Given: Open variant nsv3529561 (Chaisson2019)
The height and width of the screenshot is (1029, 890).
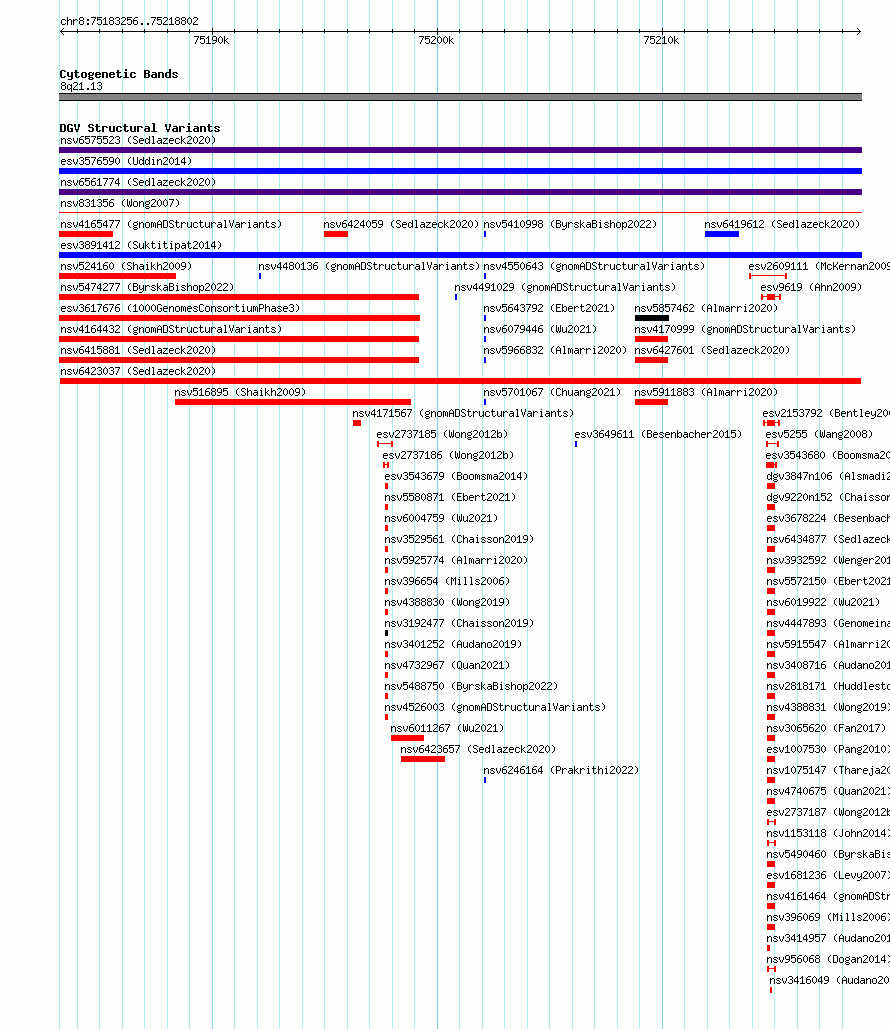Looking at the screenshot, I should coord(459,539).
